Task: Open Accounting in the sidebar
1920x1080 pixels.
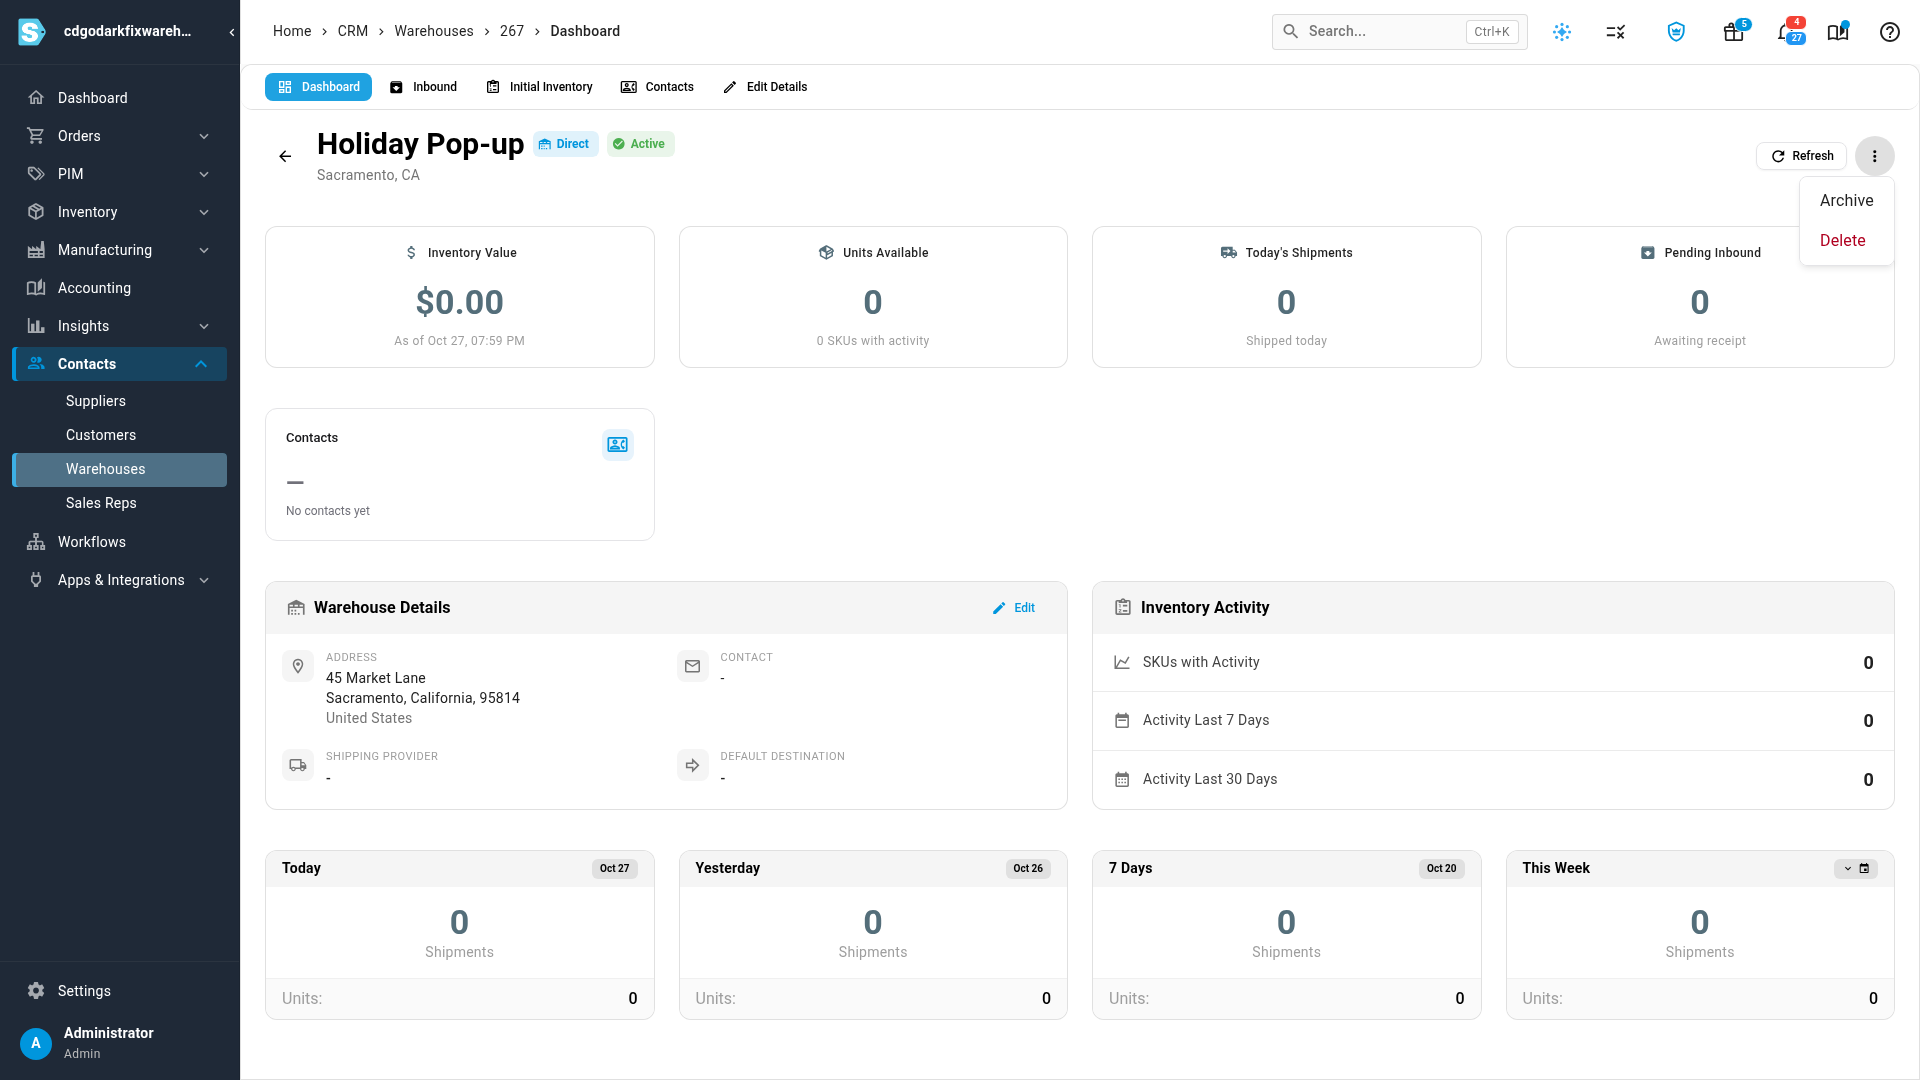Action: tap(120, 288)
